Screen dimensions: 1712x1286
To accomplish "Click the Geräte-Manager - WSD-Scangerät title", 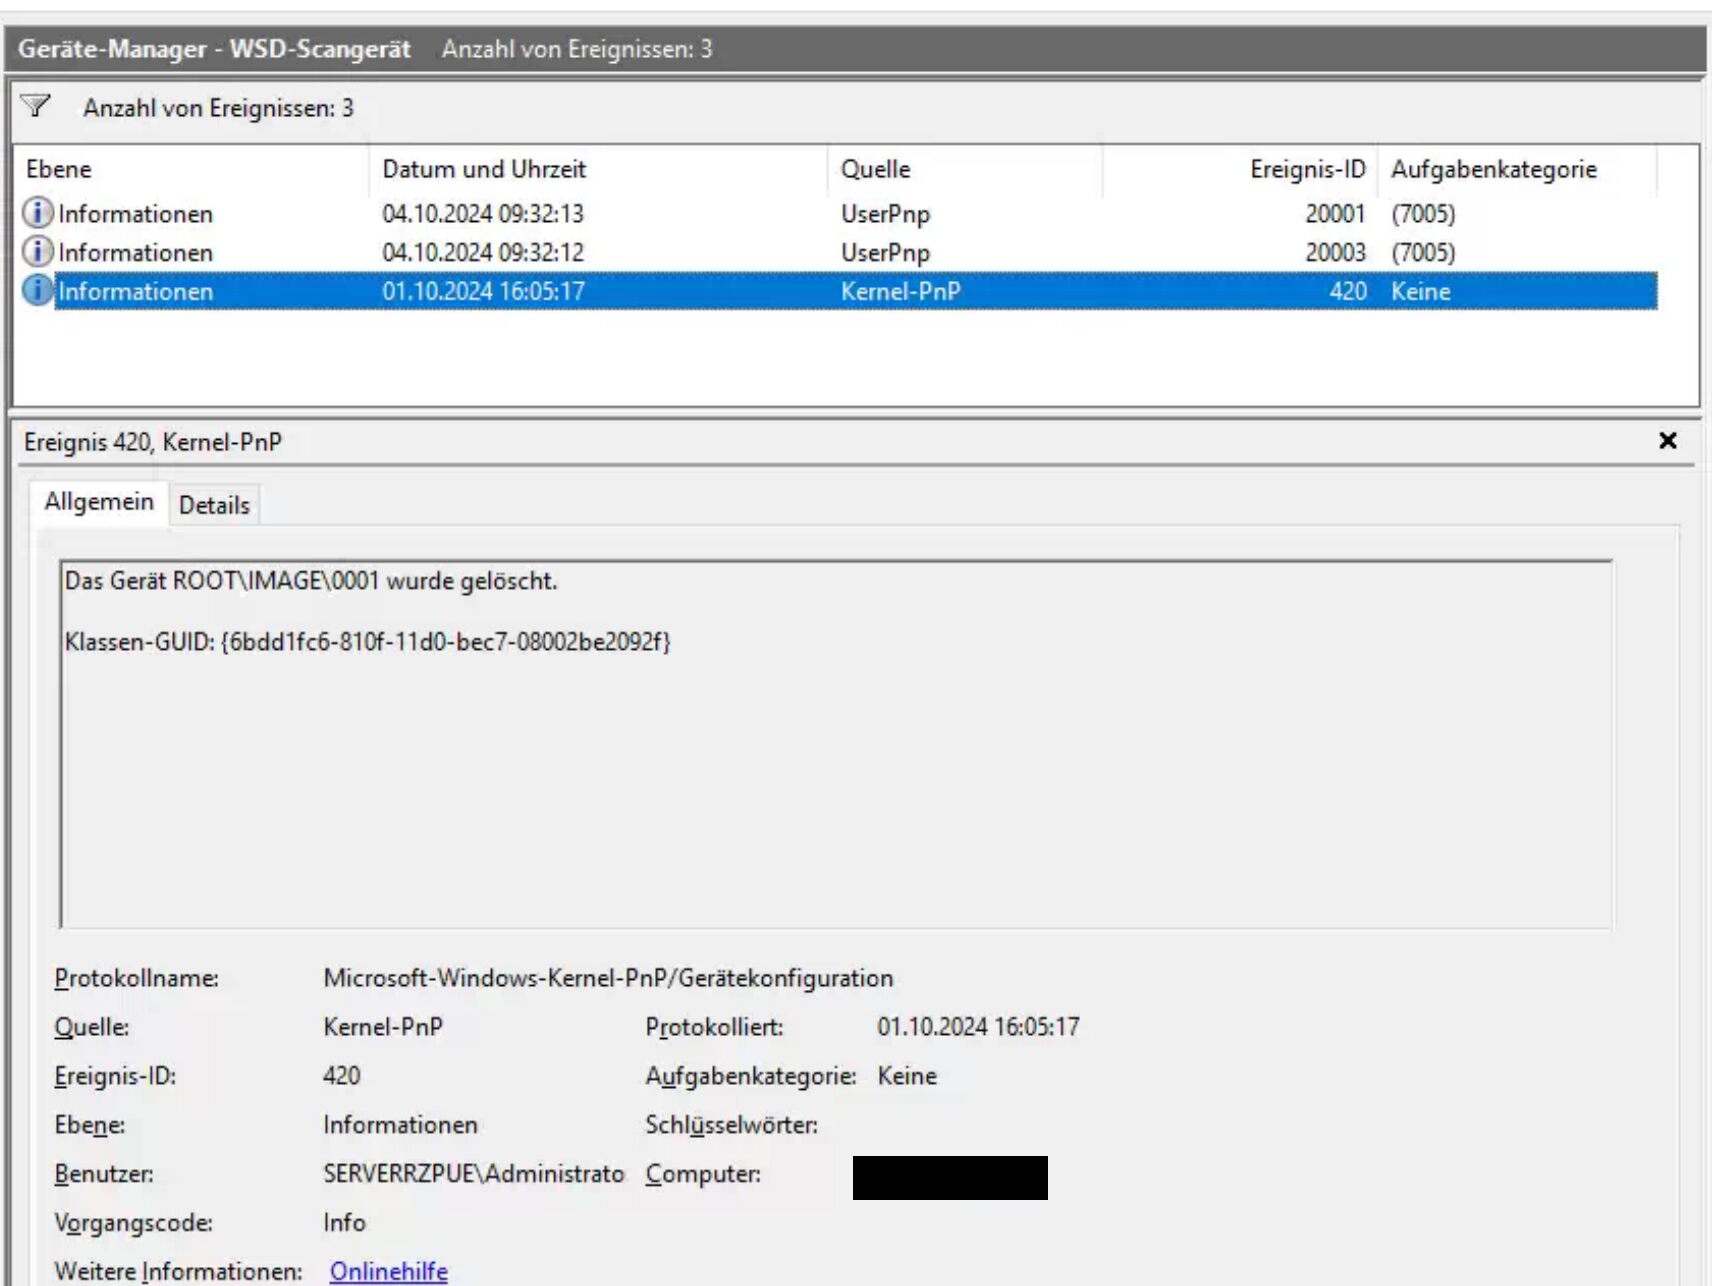I will [x=214, y=49].
